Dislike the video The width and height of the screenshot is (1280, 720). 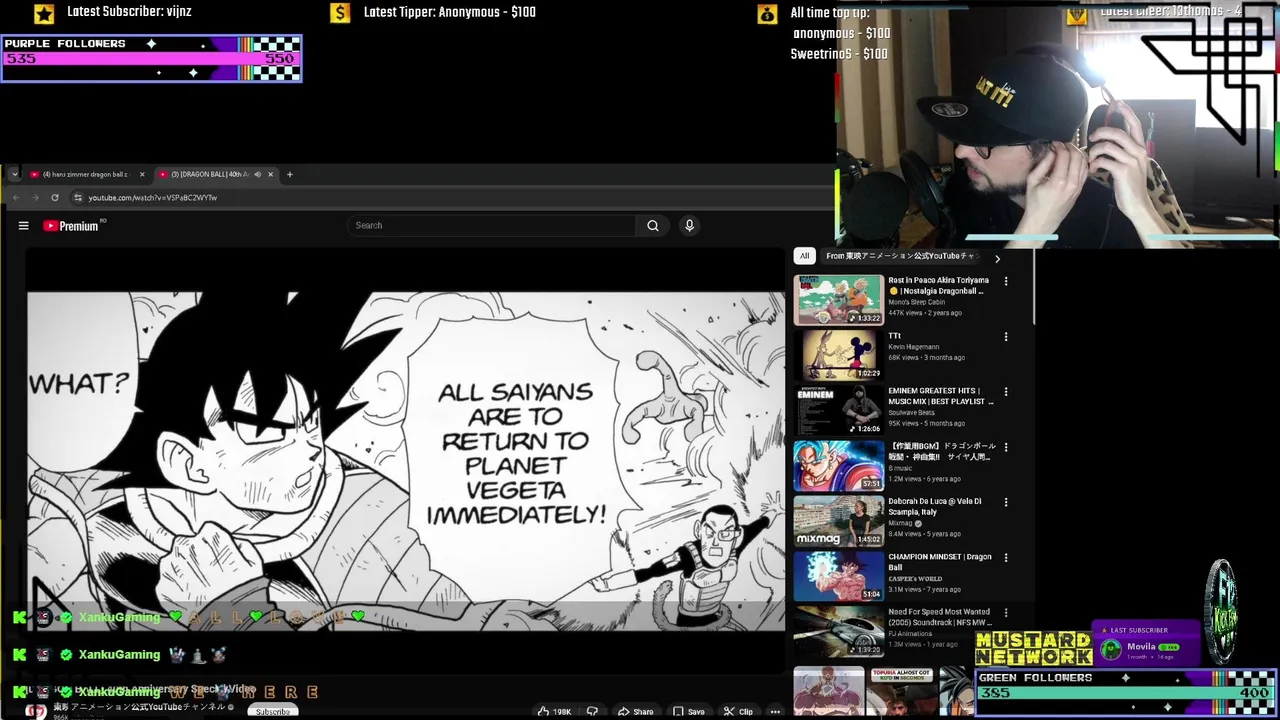(x=592, y=712)
